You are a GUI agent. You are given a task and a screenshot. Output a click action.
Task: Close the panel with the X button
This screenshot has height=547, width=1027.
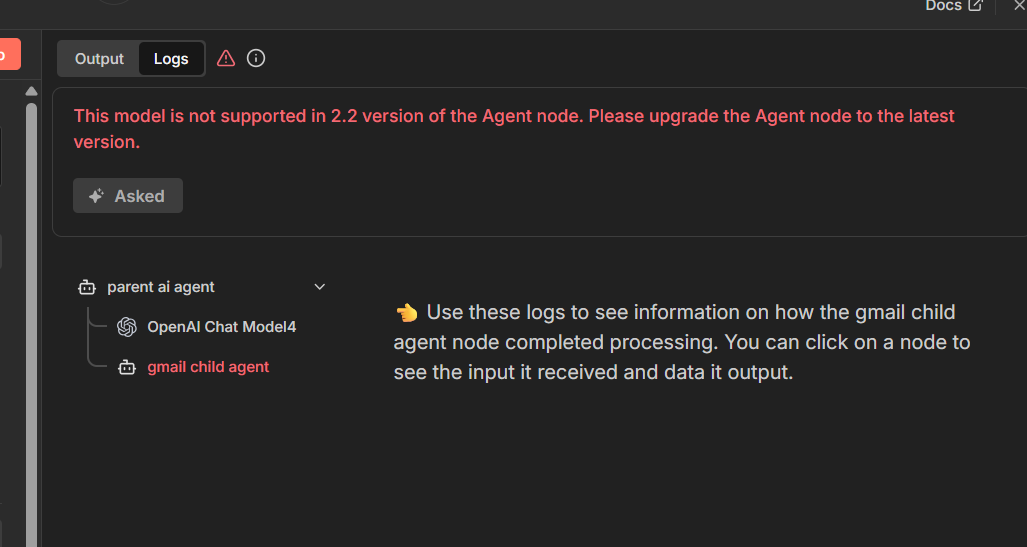(x=1018, y=6)
